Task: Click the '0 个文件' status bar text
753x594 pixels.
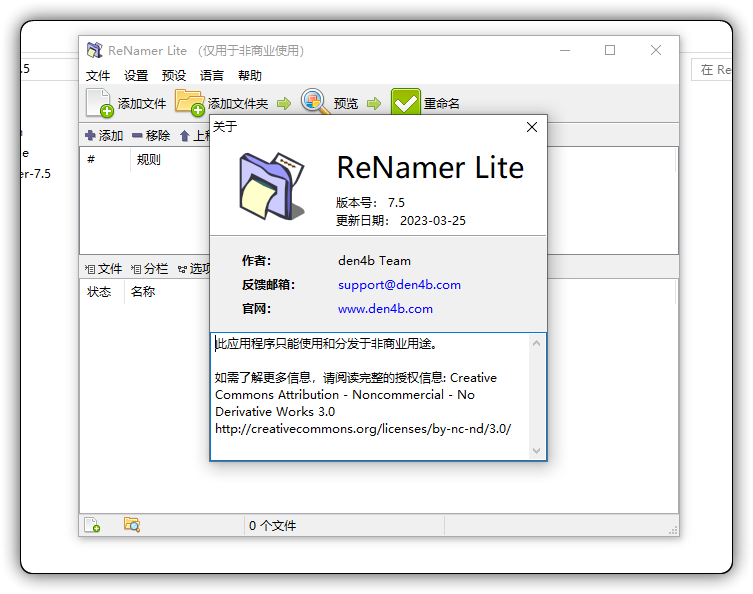Action: pyautogui.click(x=272, y=526)
